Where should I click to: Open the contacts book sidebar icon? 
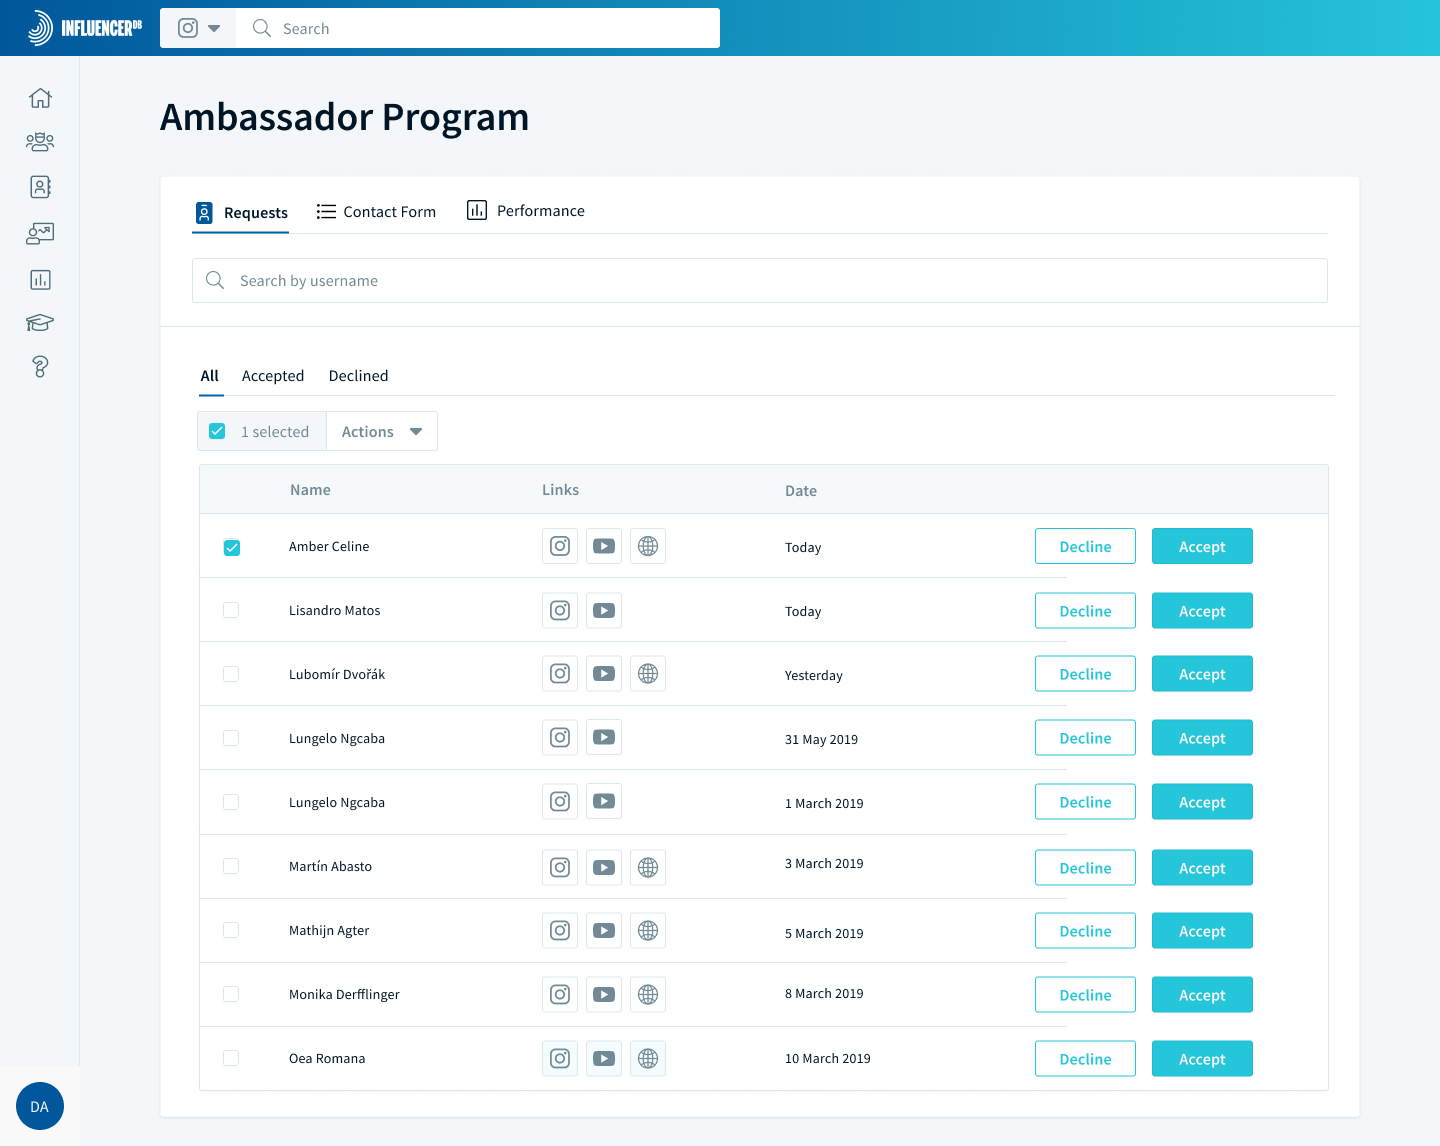click(40, 187)
